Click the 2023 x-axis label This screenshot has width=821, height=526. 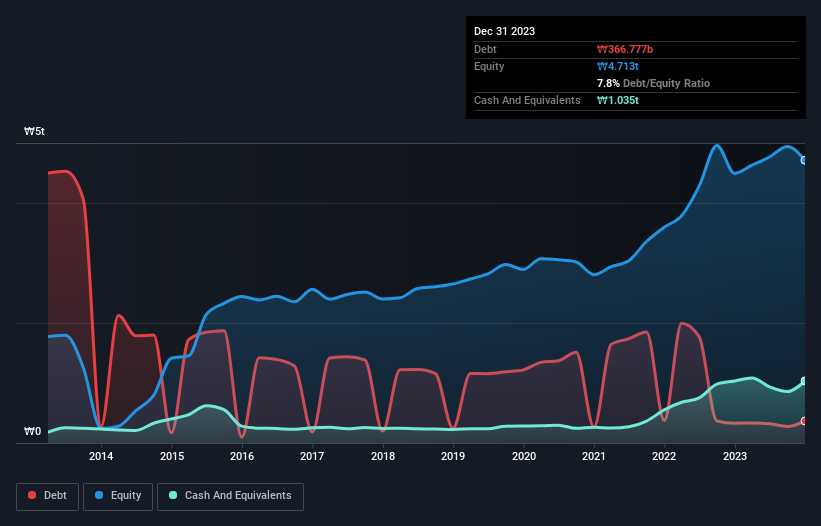[x=735, y=456]
